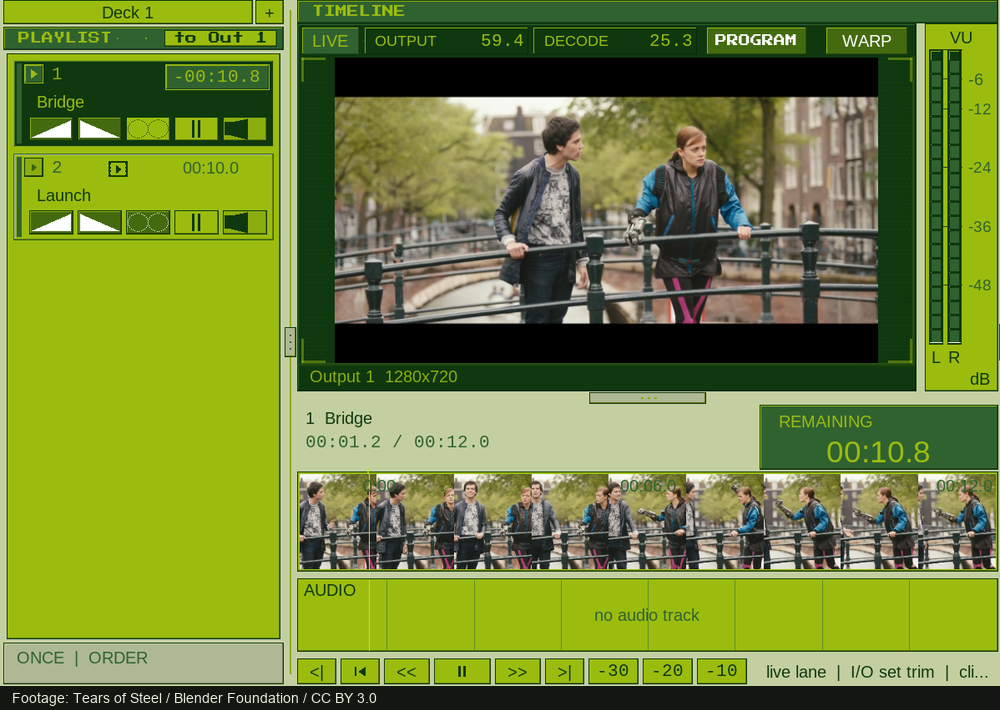
Task: Toggle fade-out ramp on Bridge clip
Action: click(x=99, y=129)
